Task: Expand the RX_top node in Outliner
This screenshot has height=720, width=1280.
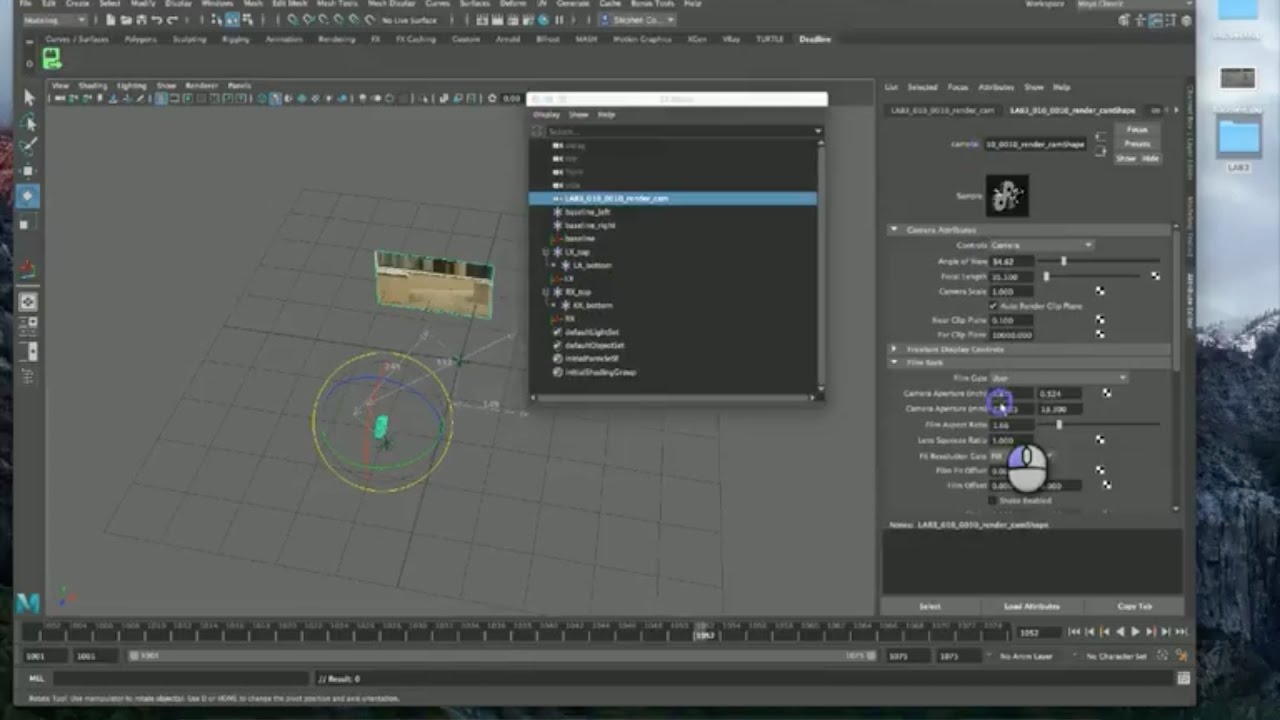Action: point(546,292)
